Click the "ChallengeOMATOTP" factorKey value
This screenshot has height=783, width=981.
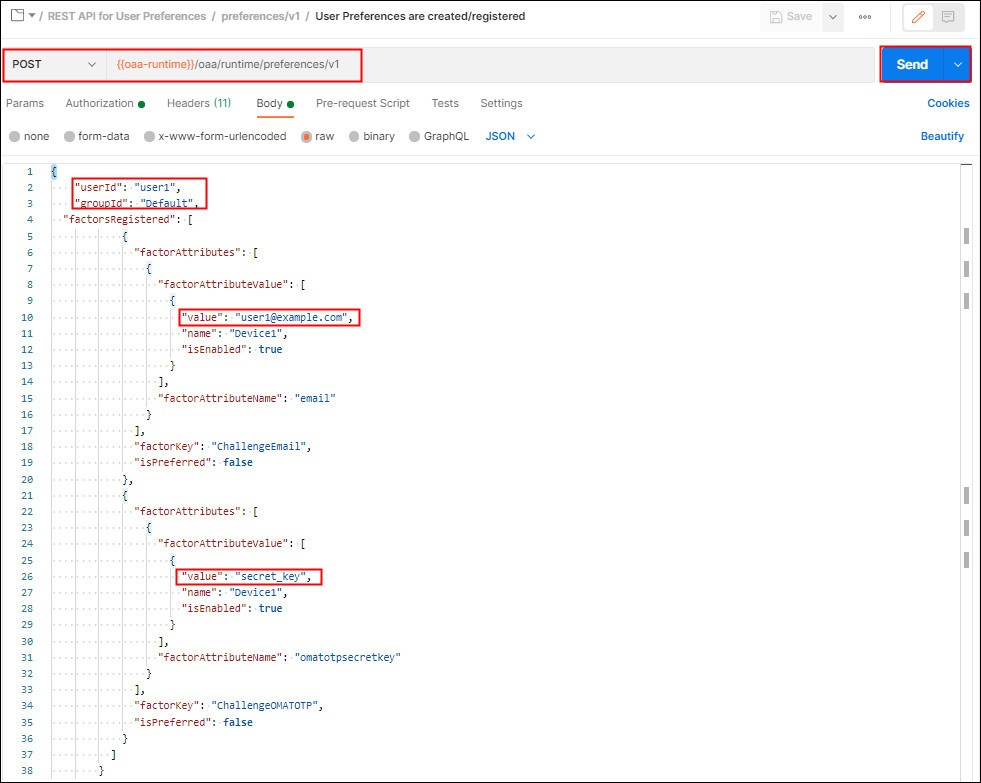(x=265, y=705)
